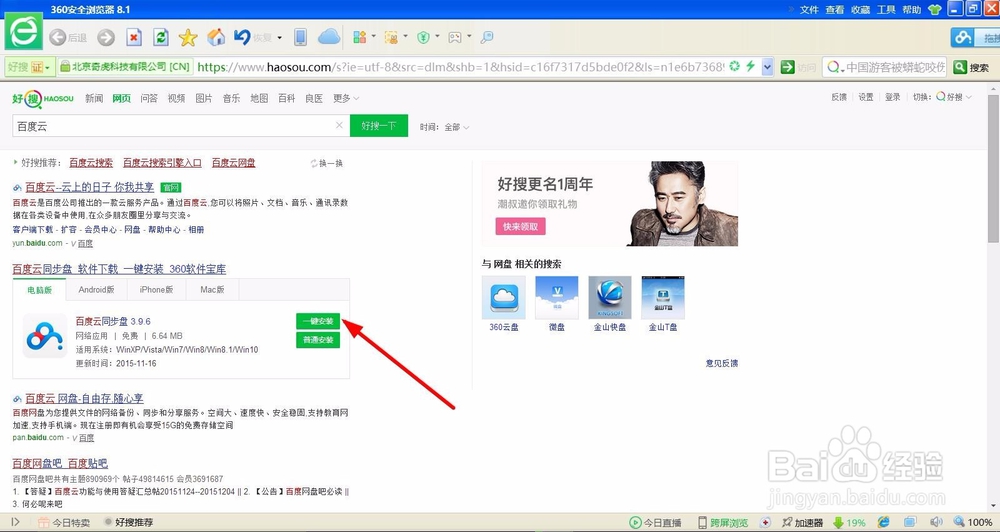This screenshot has height=532, width=1000.
Task: Stop loading with the red X page icon
Action: (134, 37)
